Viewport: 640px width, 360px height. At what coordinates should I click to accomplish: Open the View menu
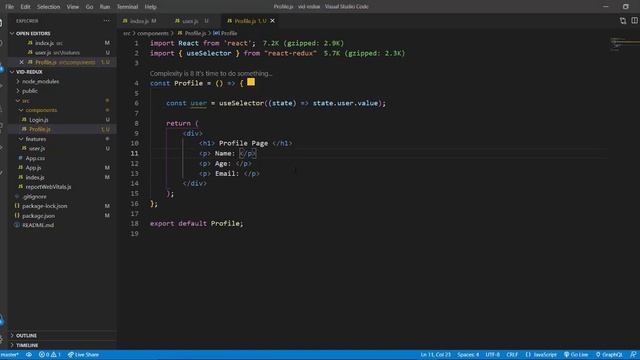(x=73, y=7)
